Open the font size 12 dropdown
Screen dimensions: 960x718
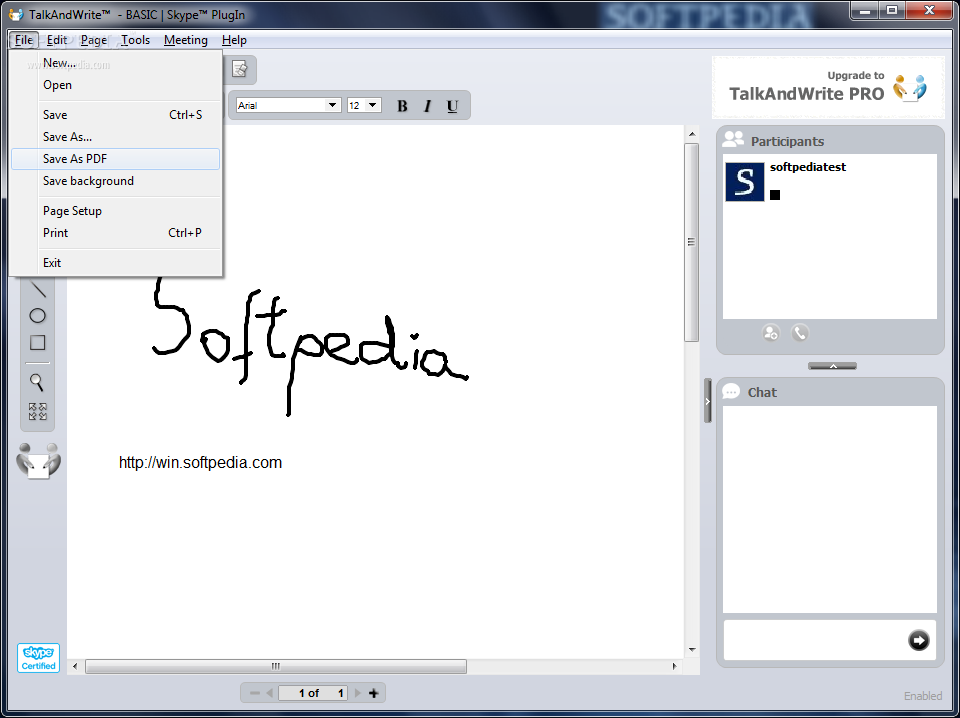click(x=372, y=105)
